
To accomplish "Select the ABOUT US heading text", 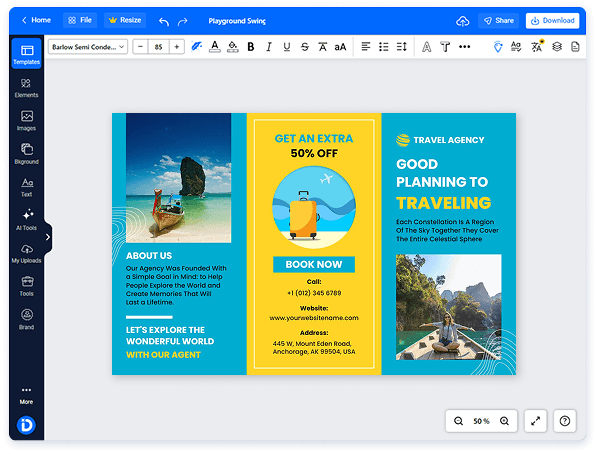I will click(149, 256).
